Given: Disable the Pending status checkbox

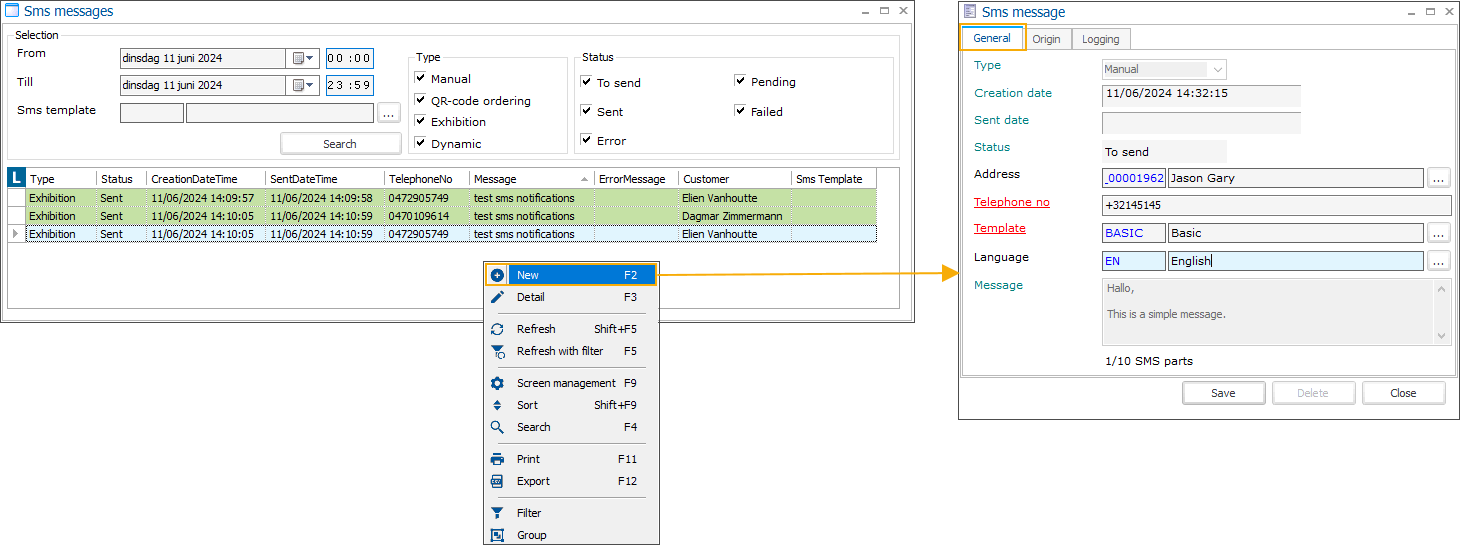Looking at the screenshot, I should (740, 81).
